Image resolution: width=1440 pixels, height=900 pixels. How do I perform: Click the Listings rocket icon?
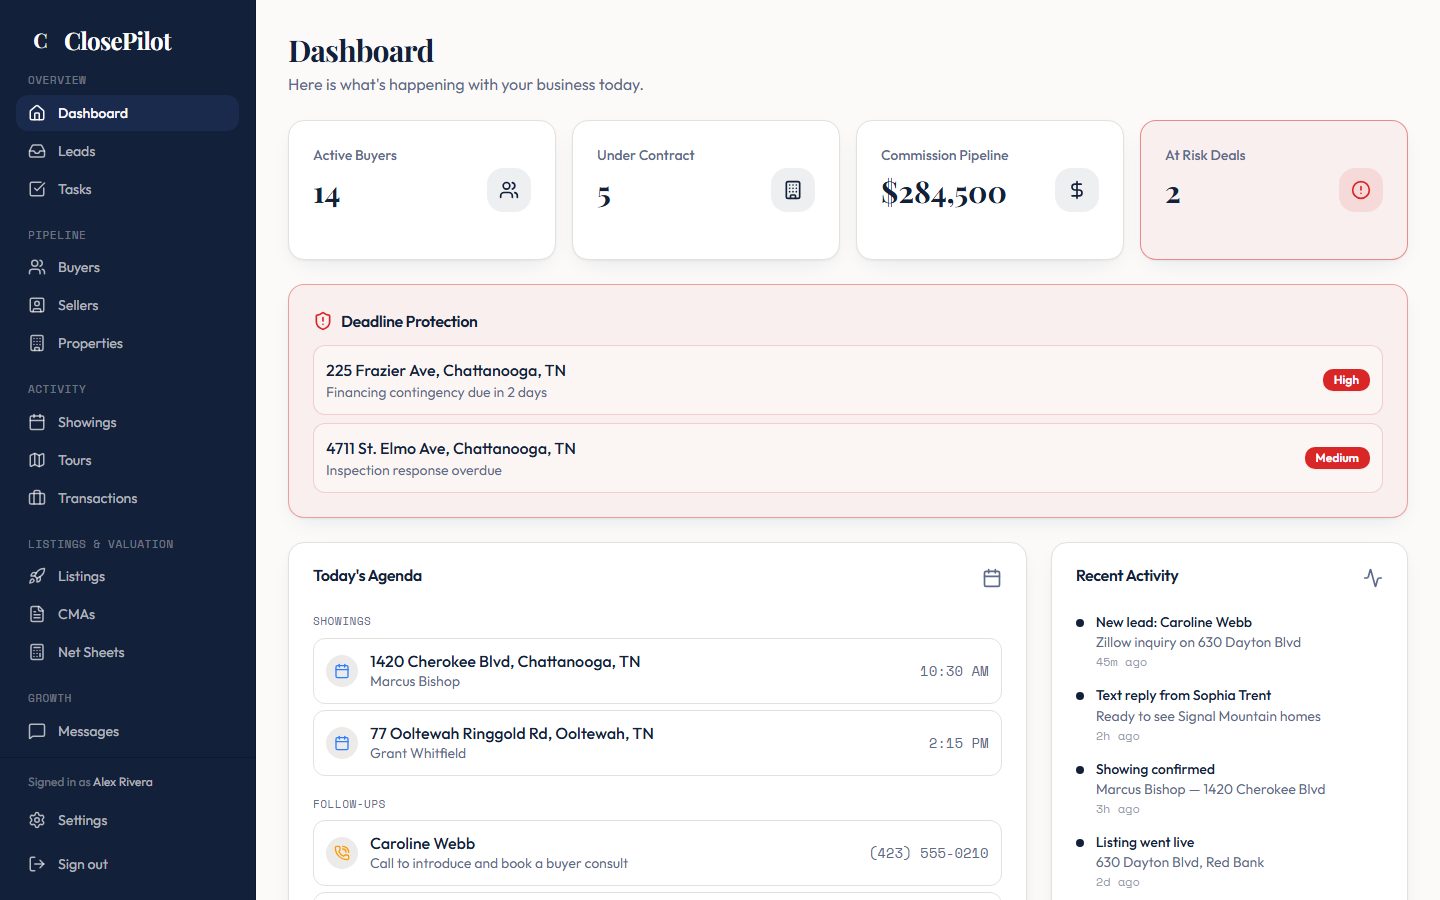(x=37, y=576)
